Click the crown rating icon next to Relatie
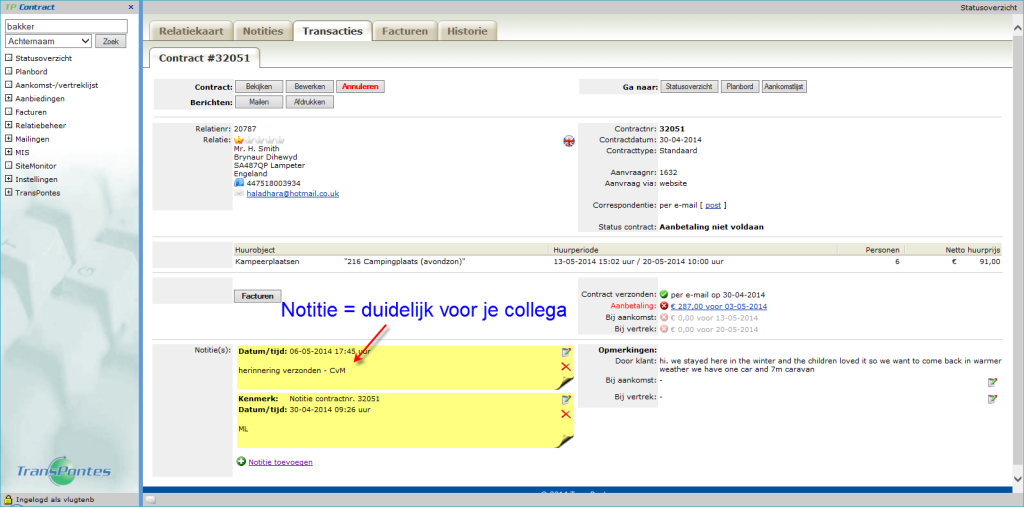 (x=238, y=140)
